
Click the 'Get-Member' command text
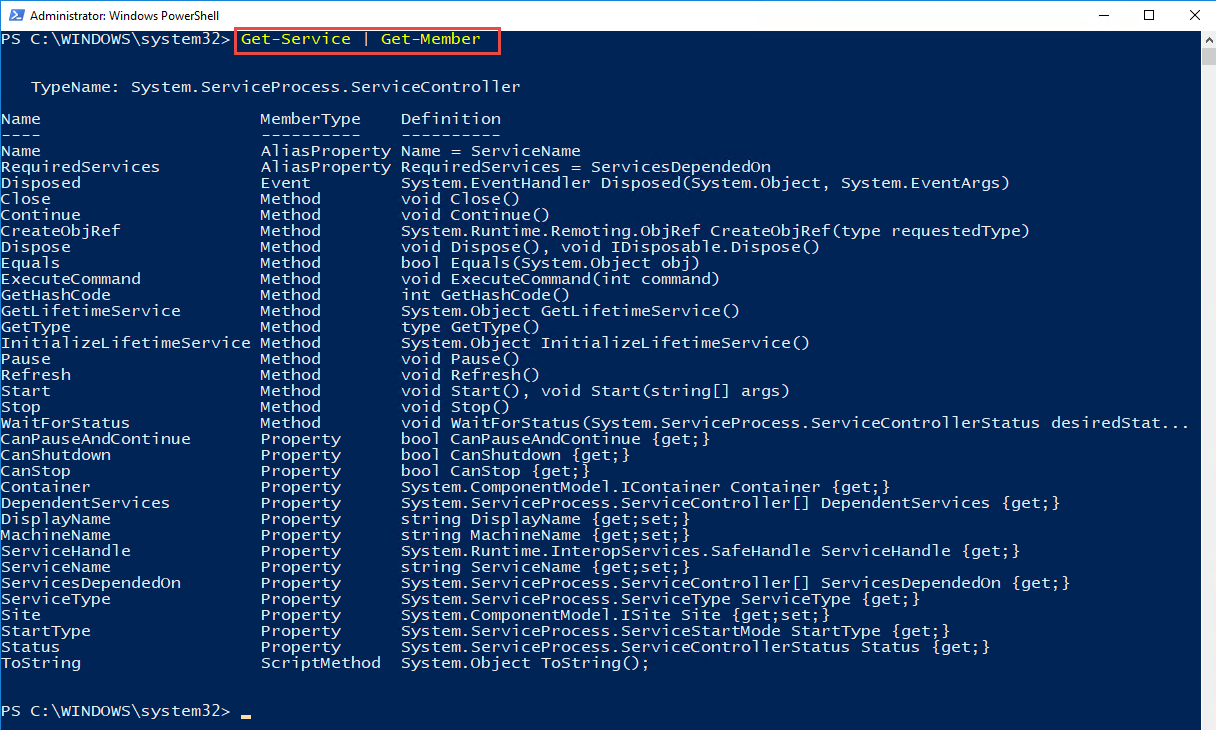pyautogui.click(x=431, y=39)
